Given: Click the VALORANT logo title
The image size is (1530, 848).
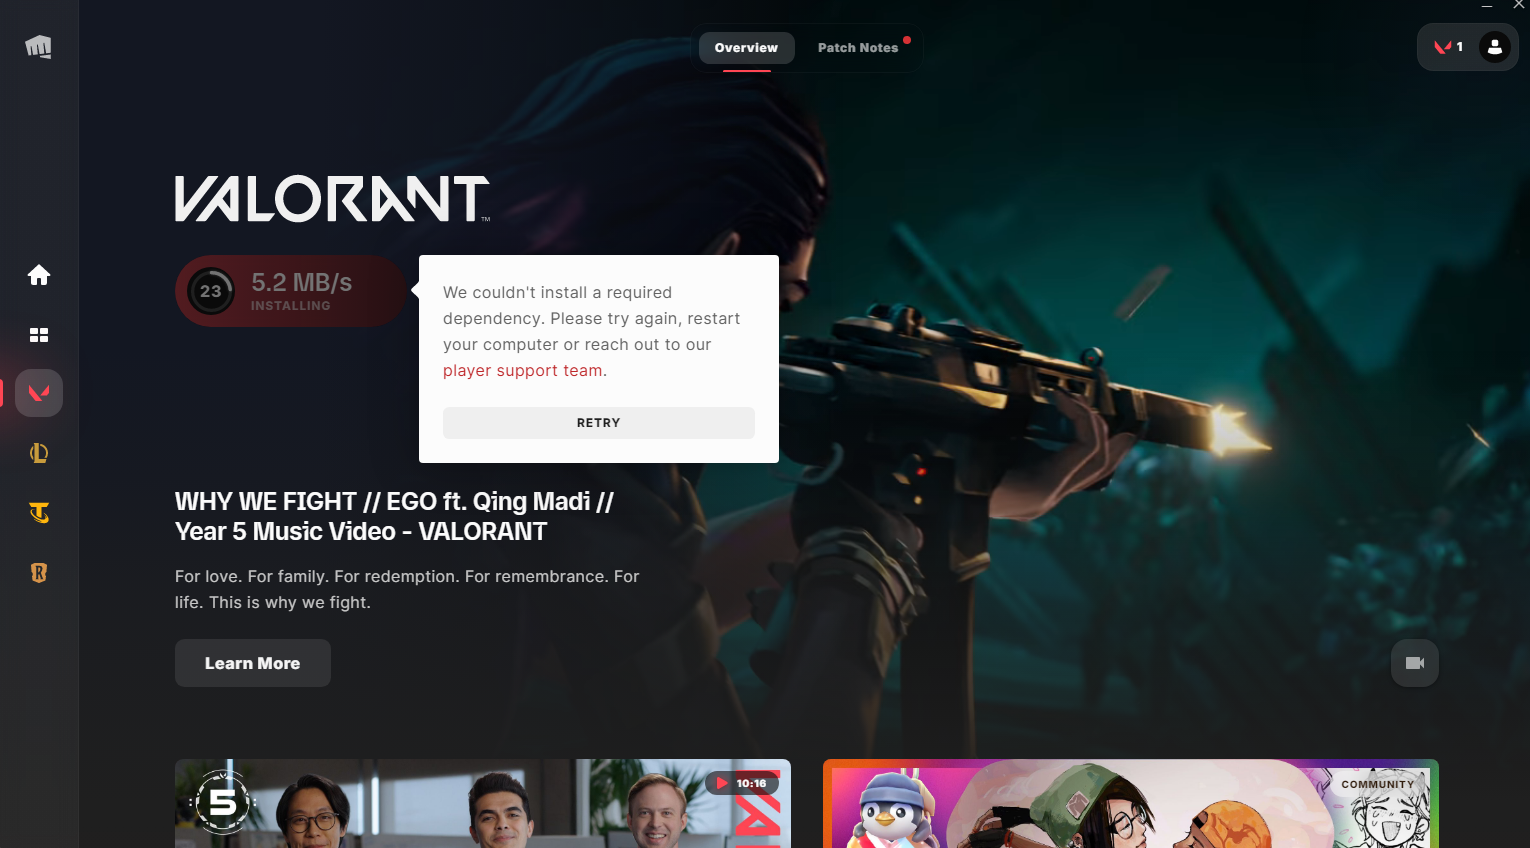Looking at the screenshot, I should [x=332, y=199].
